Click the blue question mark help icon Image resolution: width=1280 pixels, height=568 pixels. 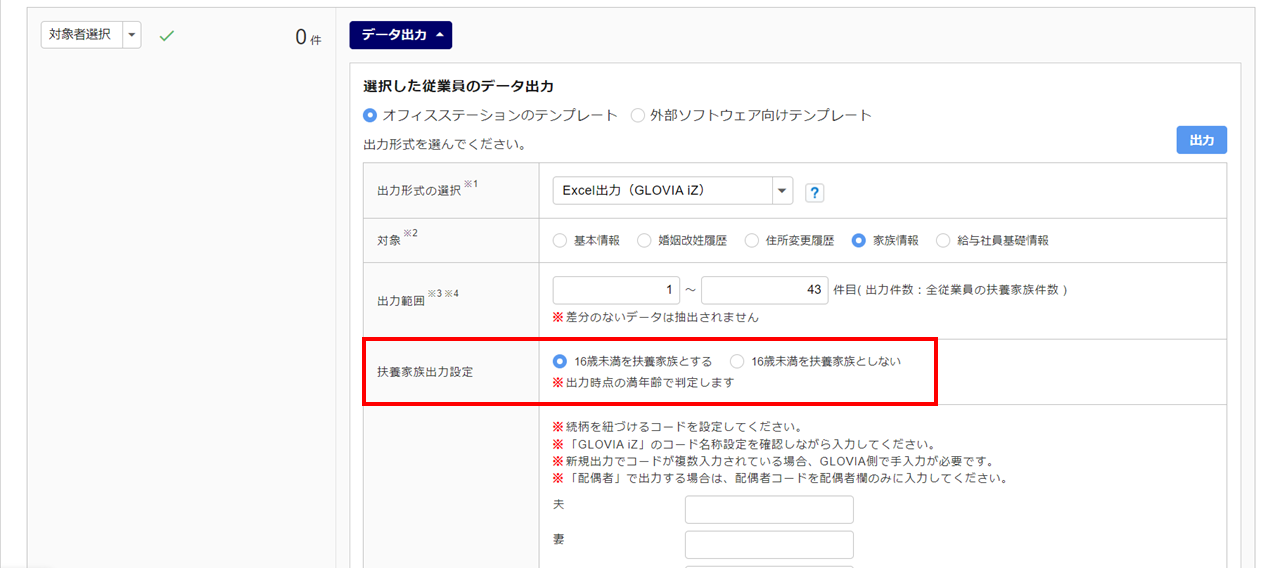[x=814, y=193]
